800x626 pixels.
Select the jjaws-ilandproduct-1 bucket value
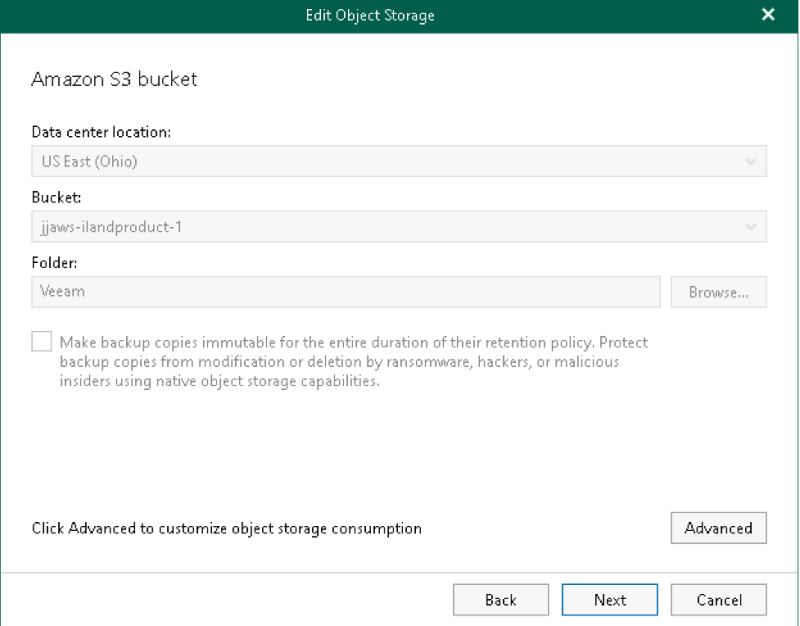coord(105,227)
